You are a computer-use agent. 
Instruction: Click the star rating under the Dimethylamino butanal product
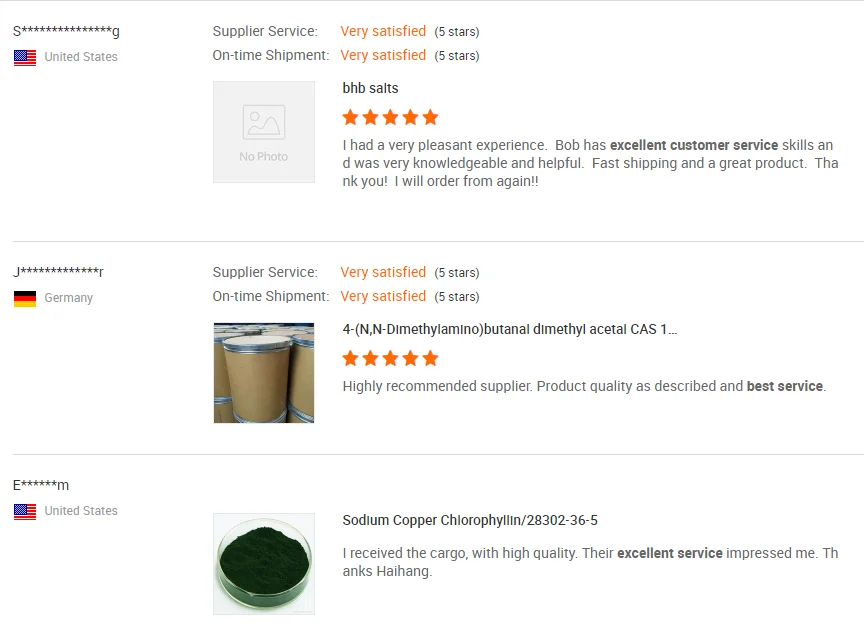pos(390,358)
